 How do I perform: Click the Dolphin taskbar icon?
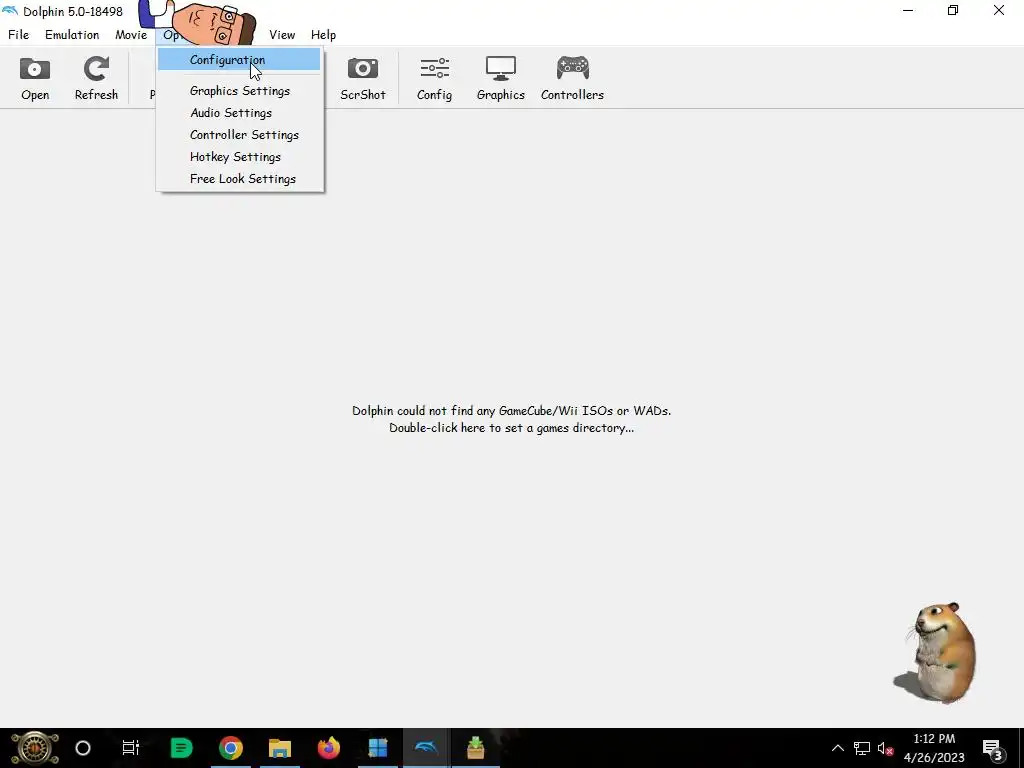(x=426, y=748)
